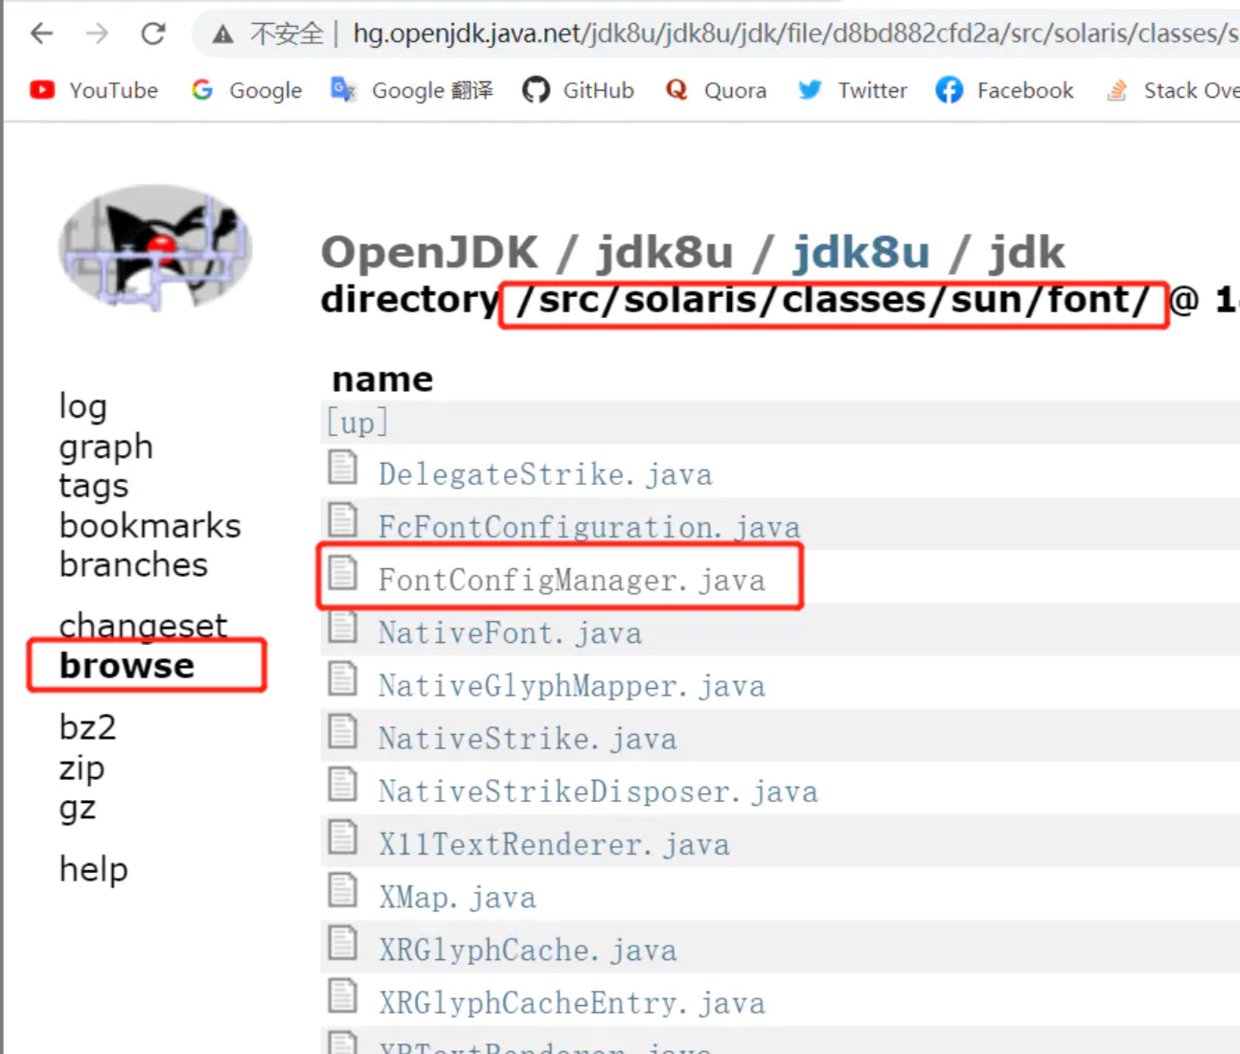Open NativeStrikeDisposer.java file
Image resolution: width=1240 pixels, height=1054 pixels.
[x=598, y=792]
